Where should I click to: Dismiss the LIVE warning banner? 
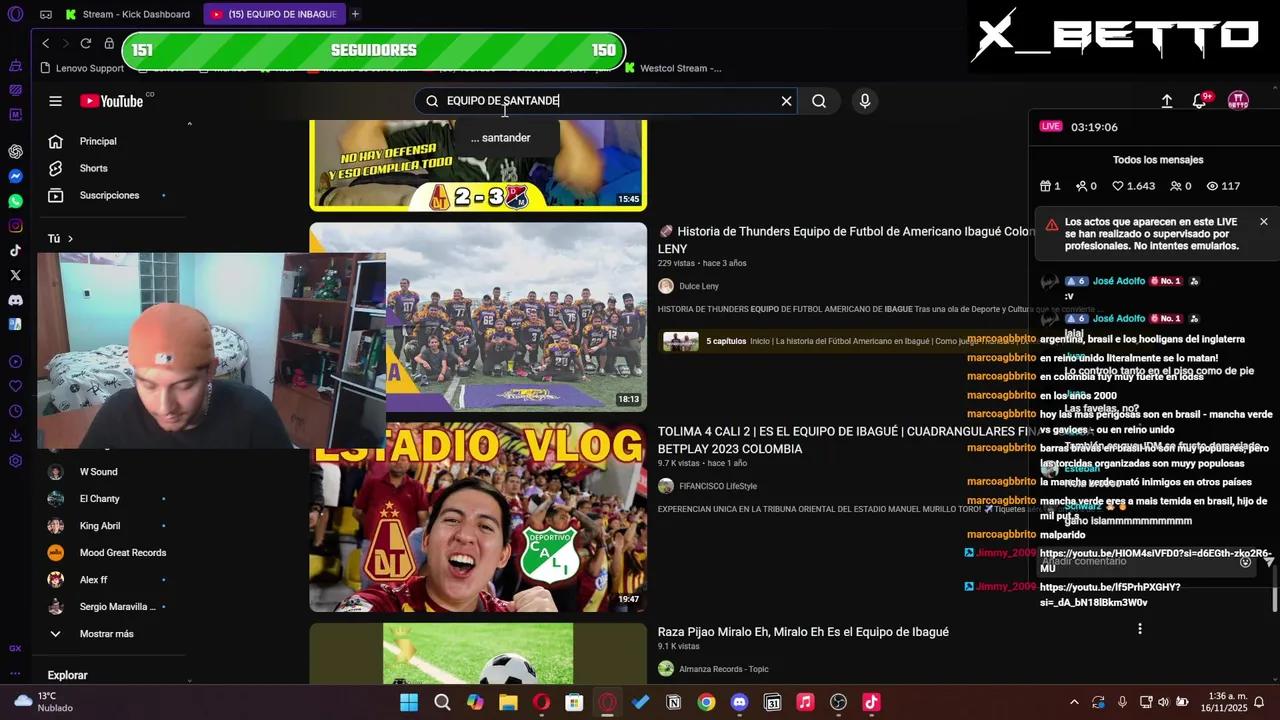point(1263,222)
